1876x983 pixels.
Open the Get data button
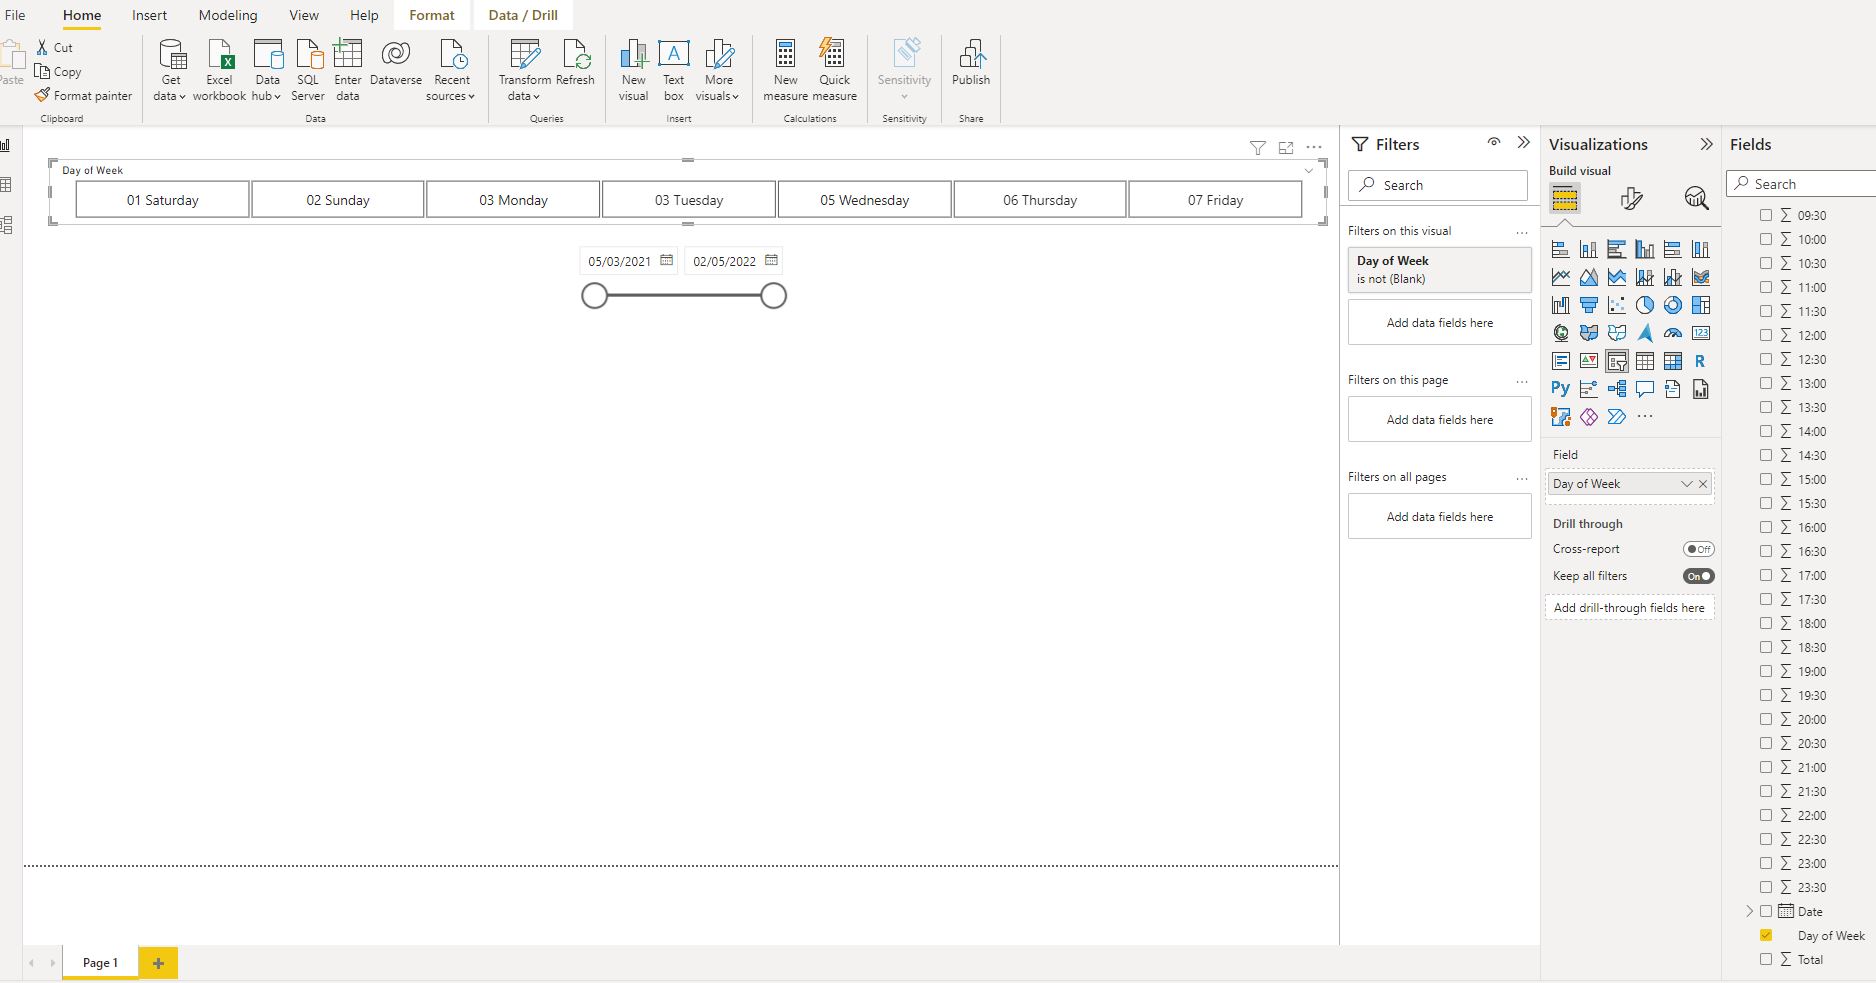point(171,70)
